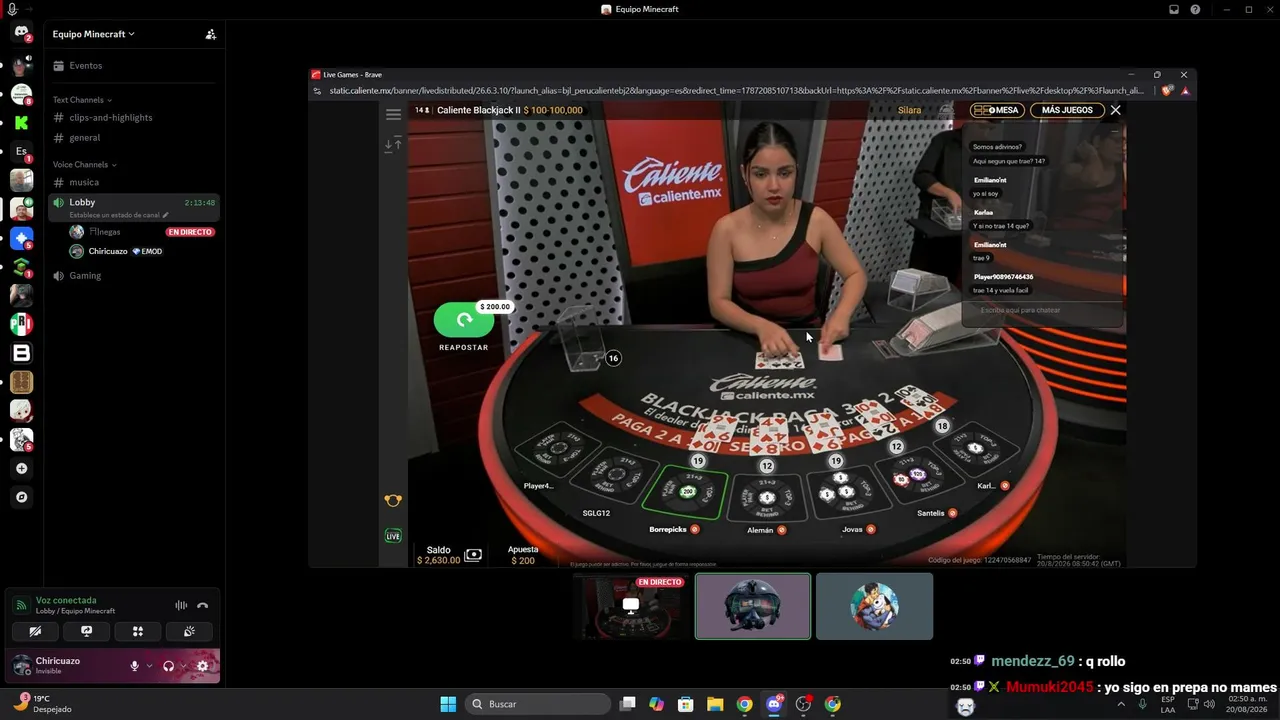Open the gold medal icon in game sidebar
1280x720 pixels.
coord(393,500)
